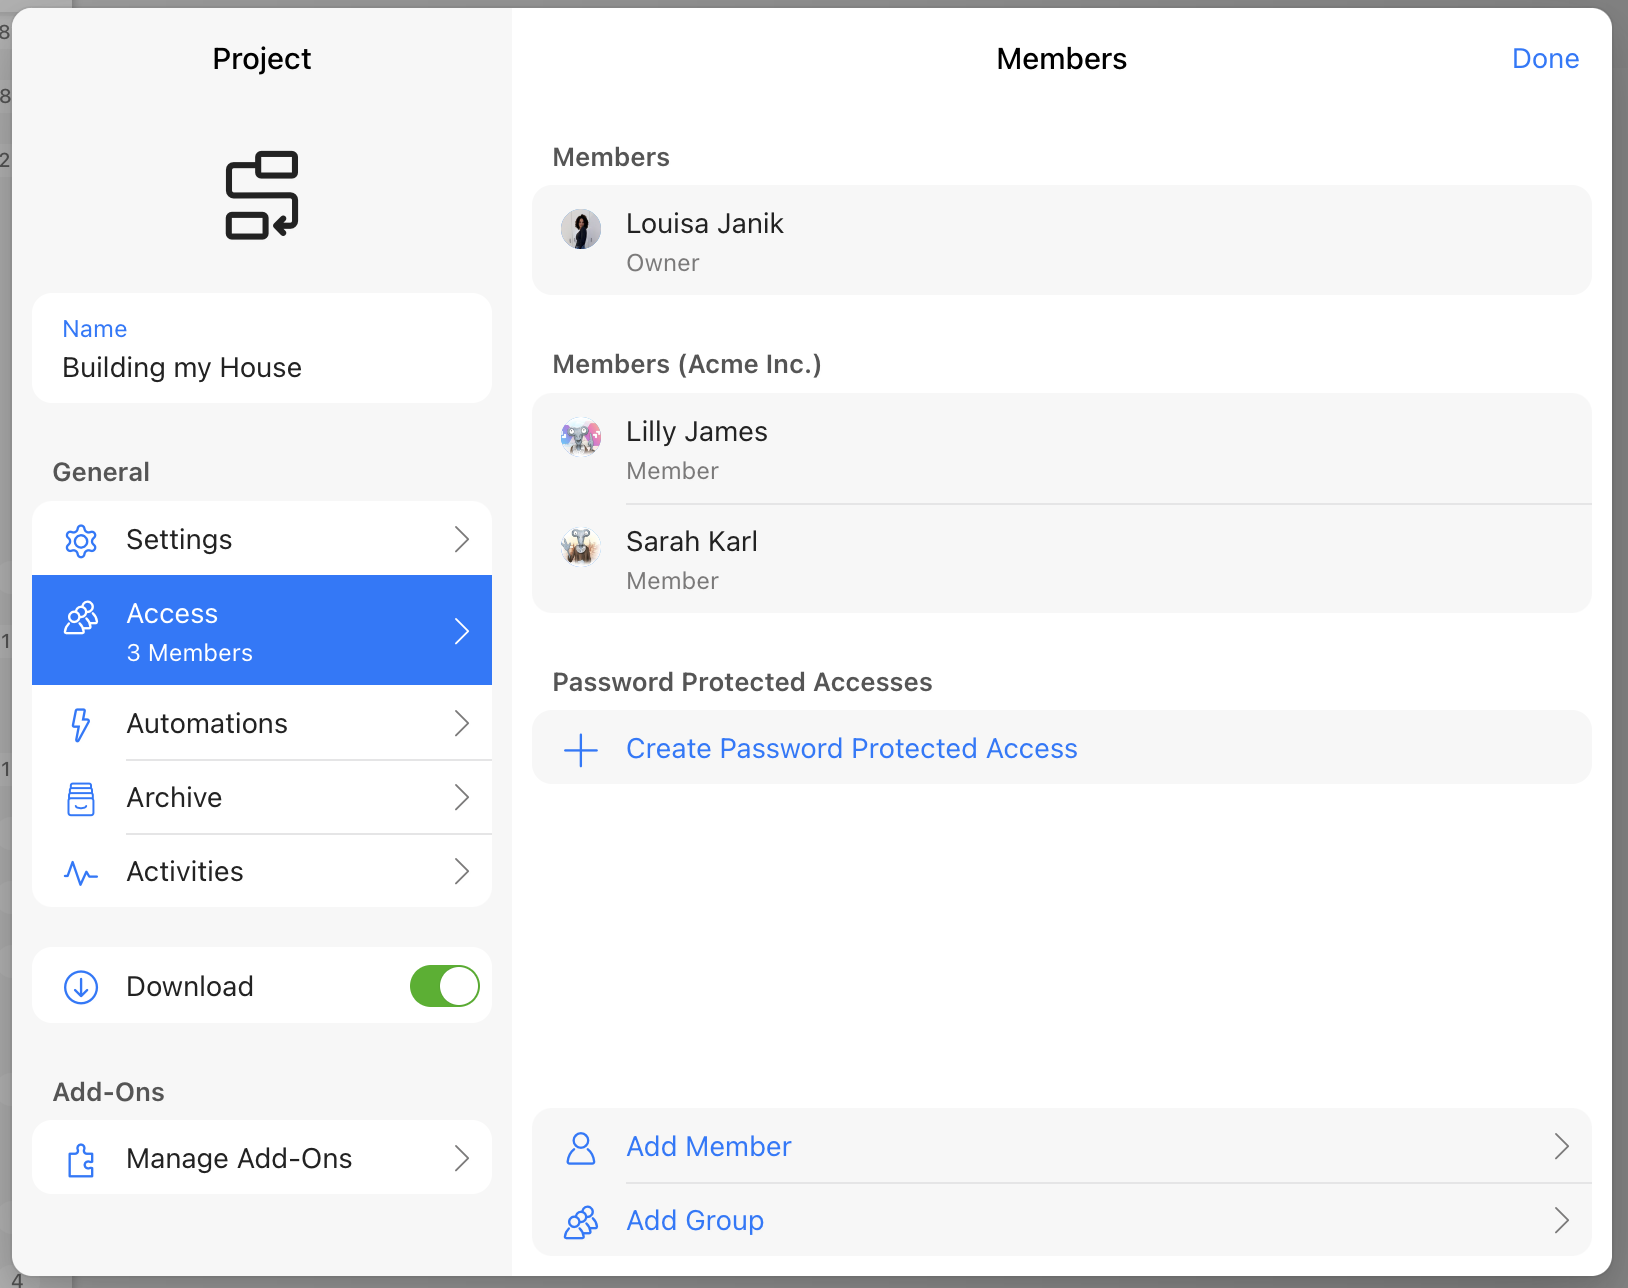Expand the Access row chevron
The image size is (1628, 1288).
462,631
